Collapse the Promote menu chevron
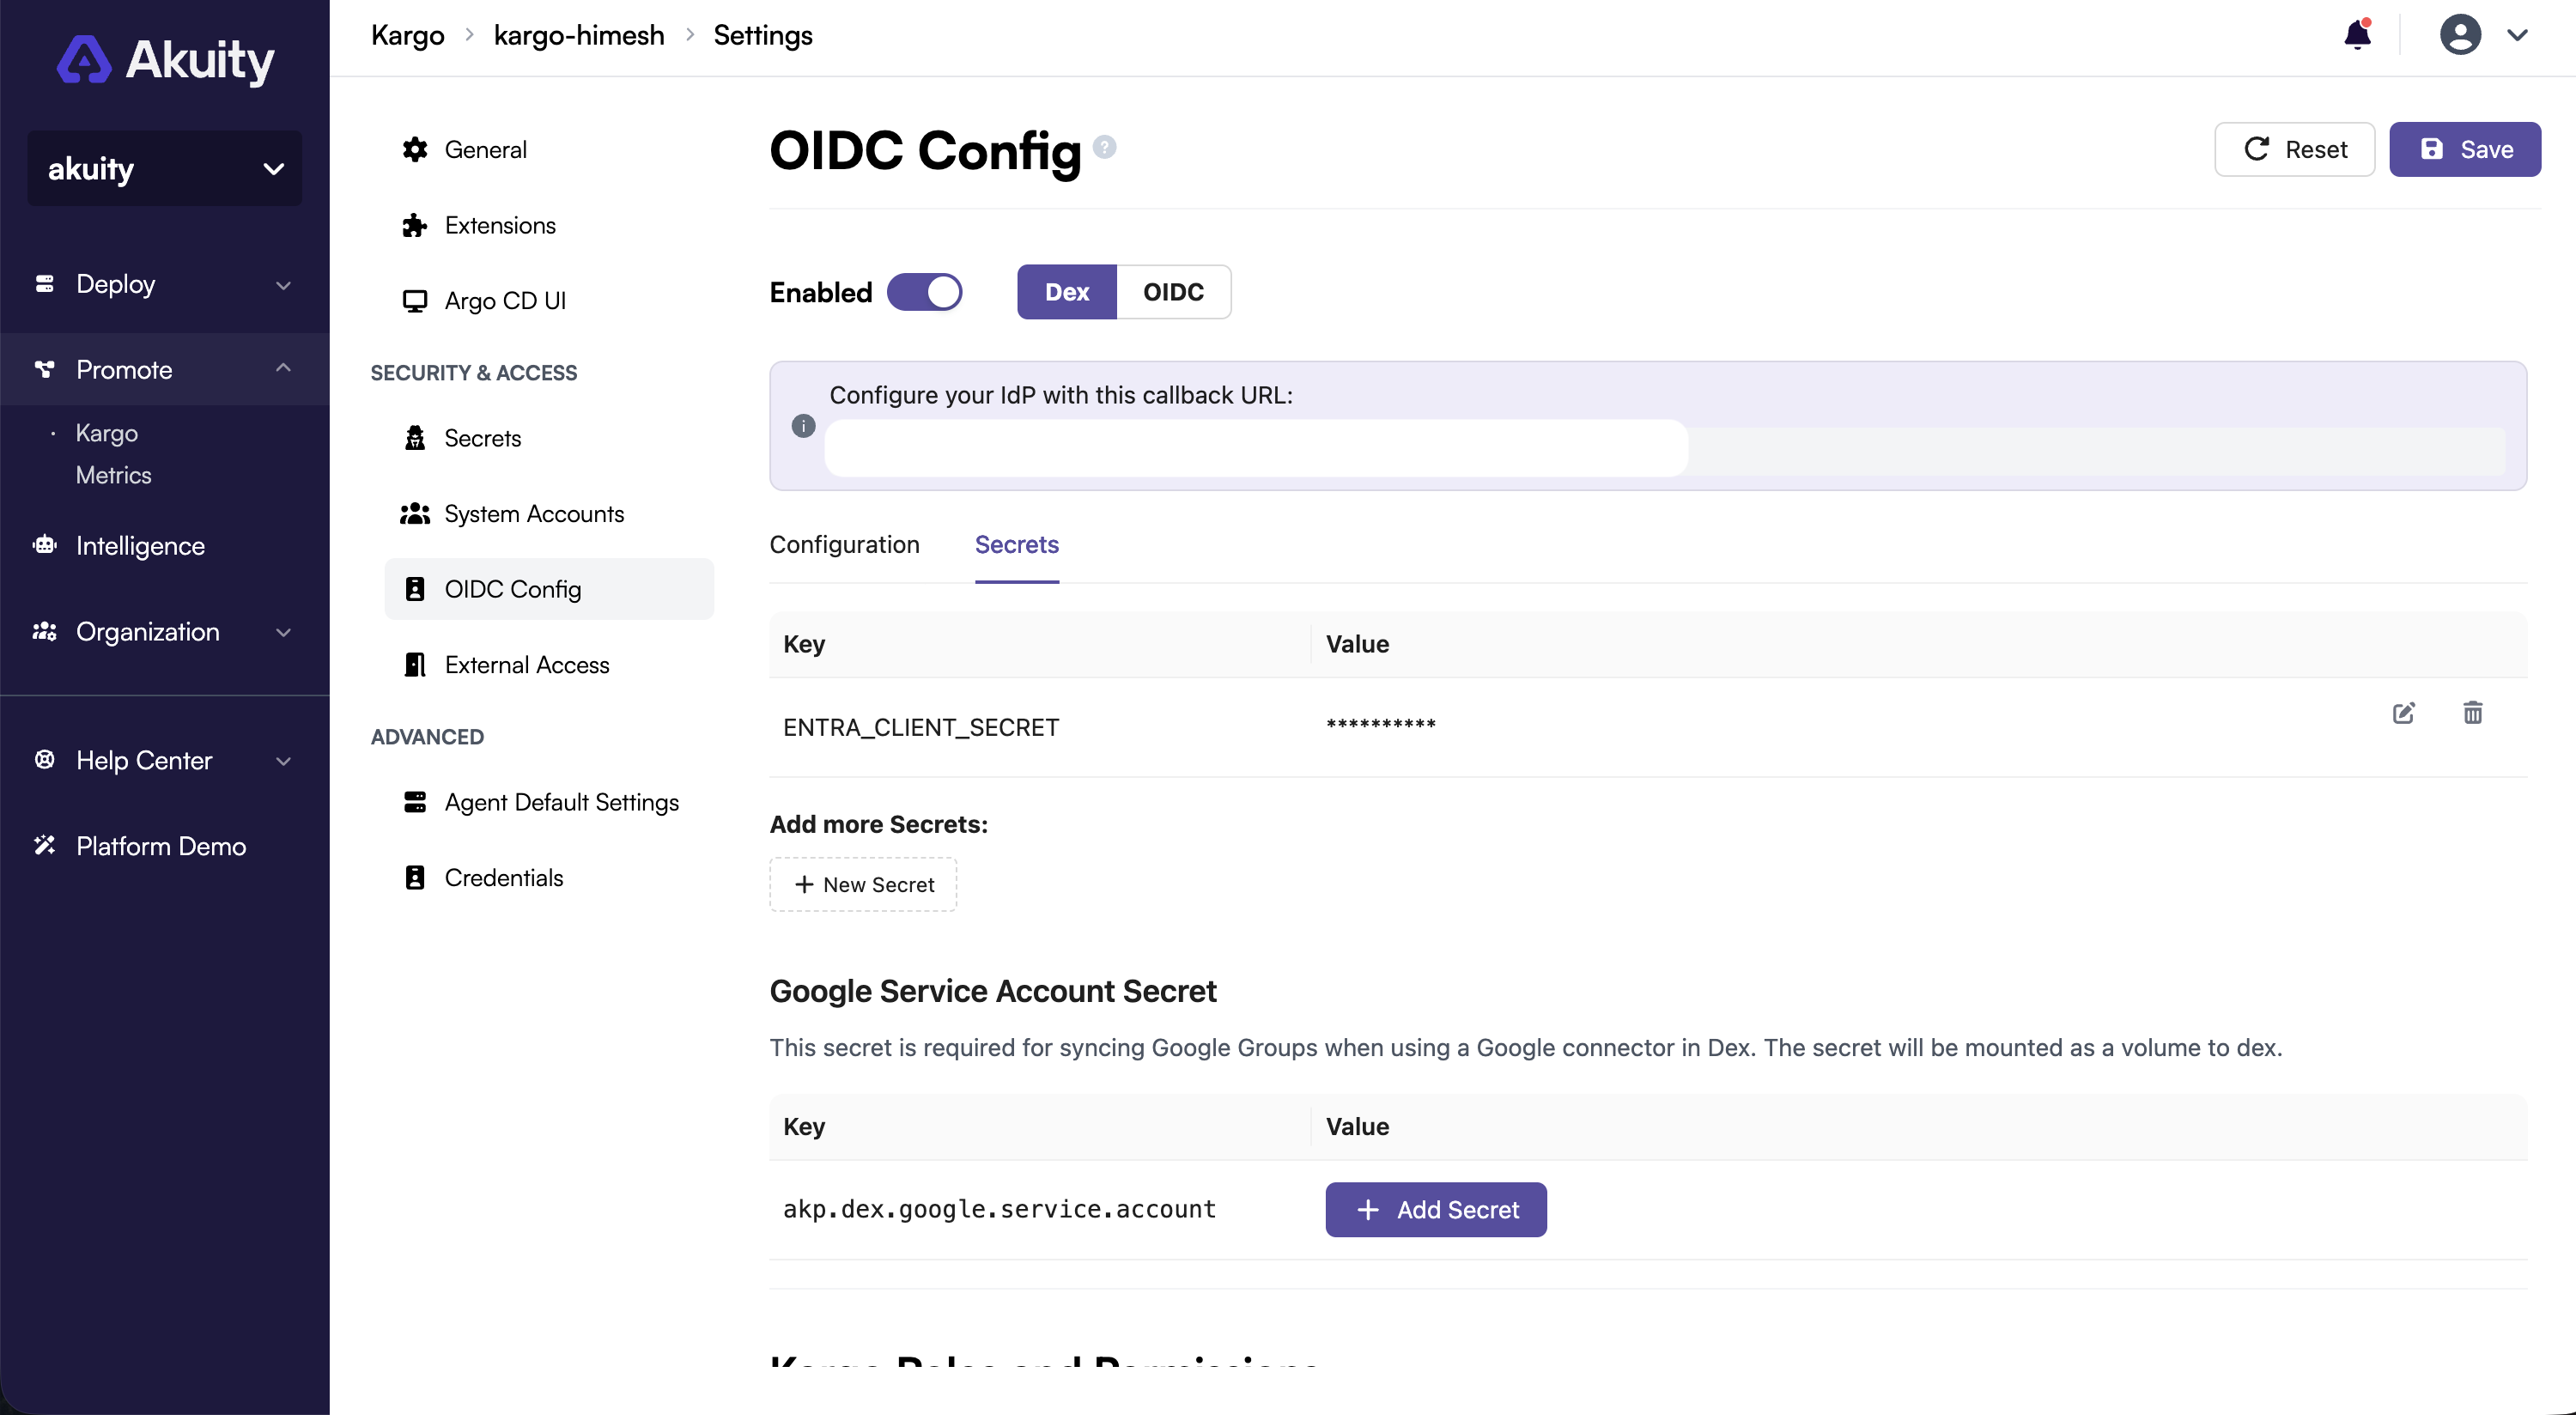 tap(283, 369)
